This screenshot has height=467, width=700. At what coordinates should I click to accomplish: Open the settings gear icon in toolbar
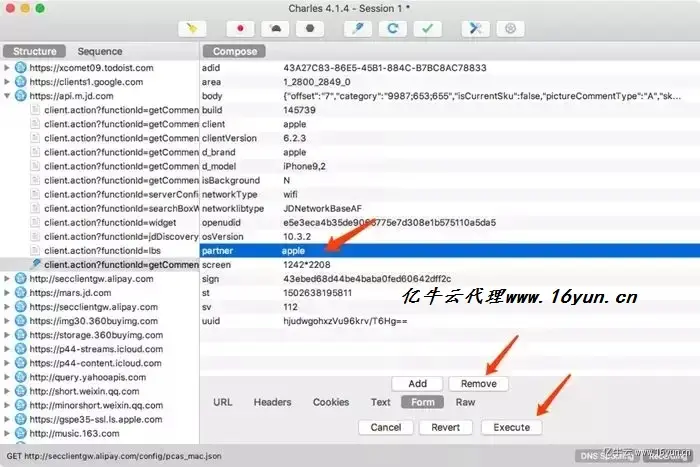510,29
